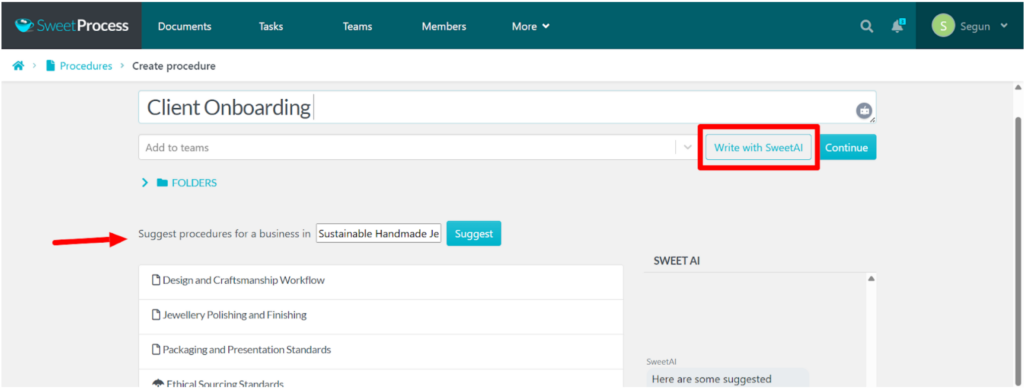The width and height of the screenshot is (1024, 390).
Task: Click the Procedures document icon in breadcrumb
Action: coord(50,66)
